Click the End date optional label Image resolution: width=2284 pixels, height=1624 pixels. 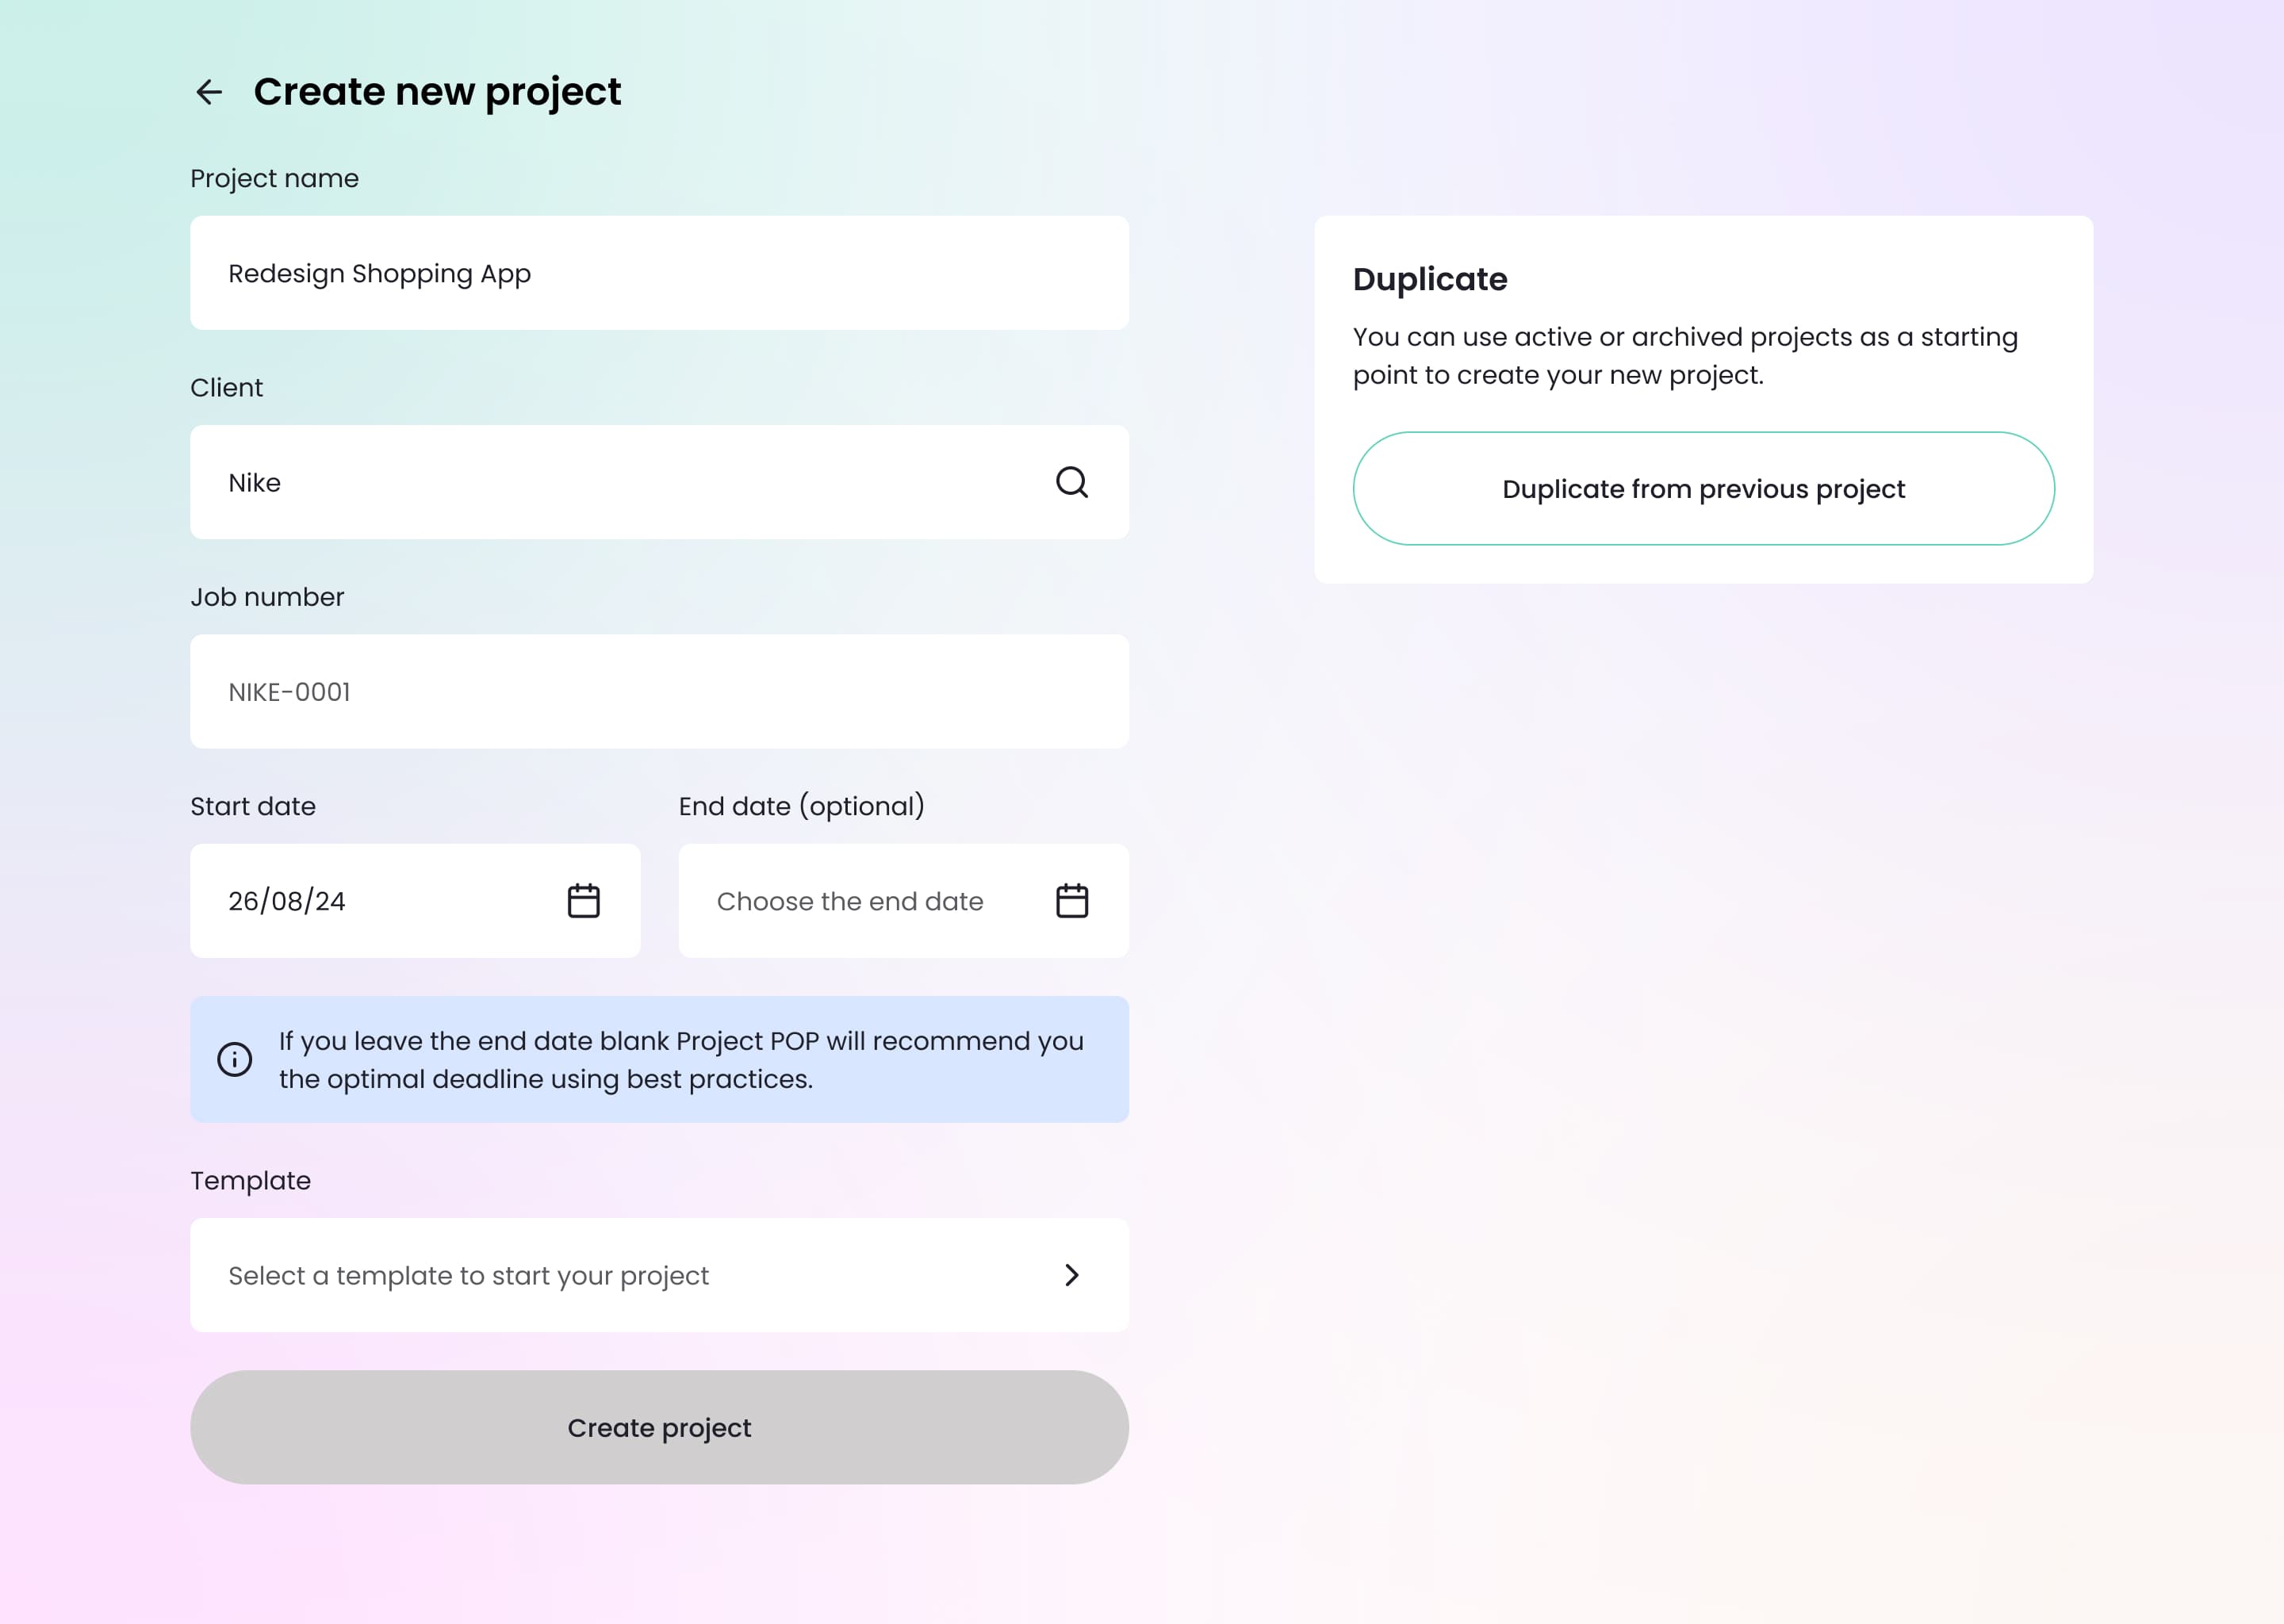click(x=801, y=806)
